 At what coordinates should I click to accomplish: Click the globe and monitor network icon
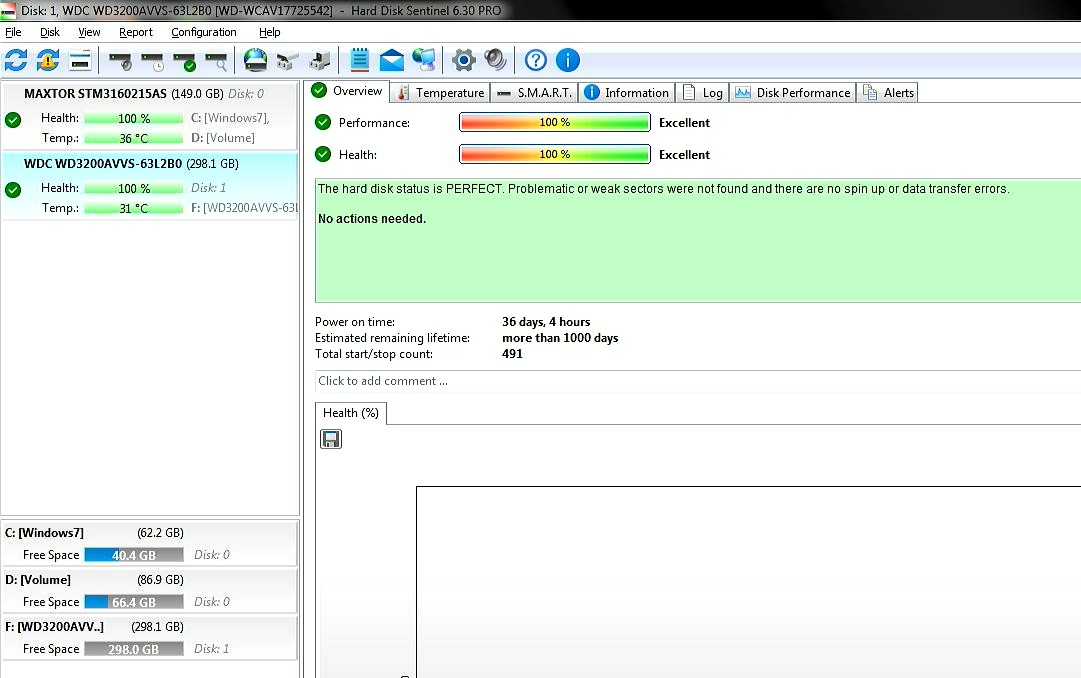click(424, 60)
